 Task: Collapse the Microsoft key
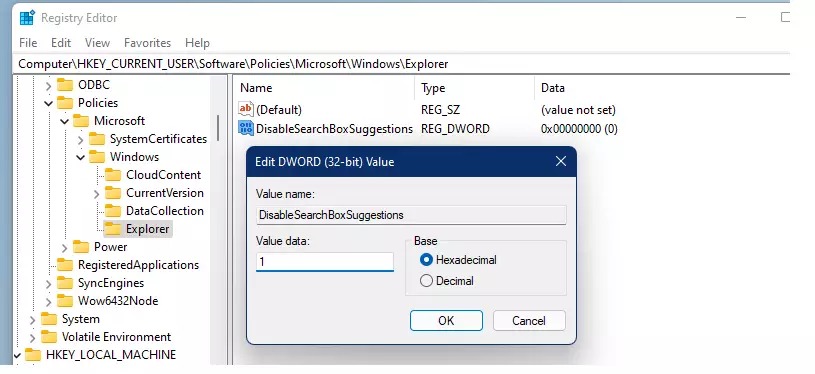[64, 121]
